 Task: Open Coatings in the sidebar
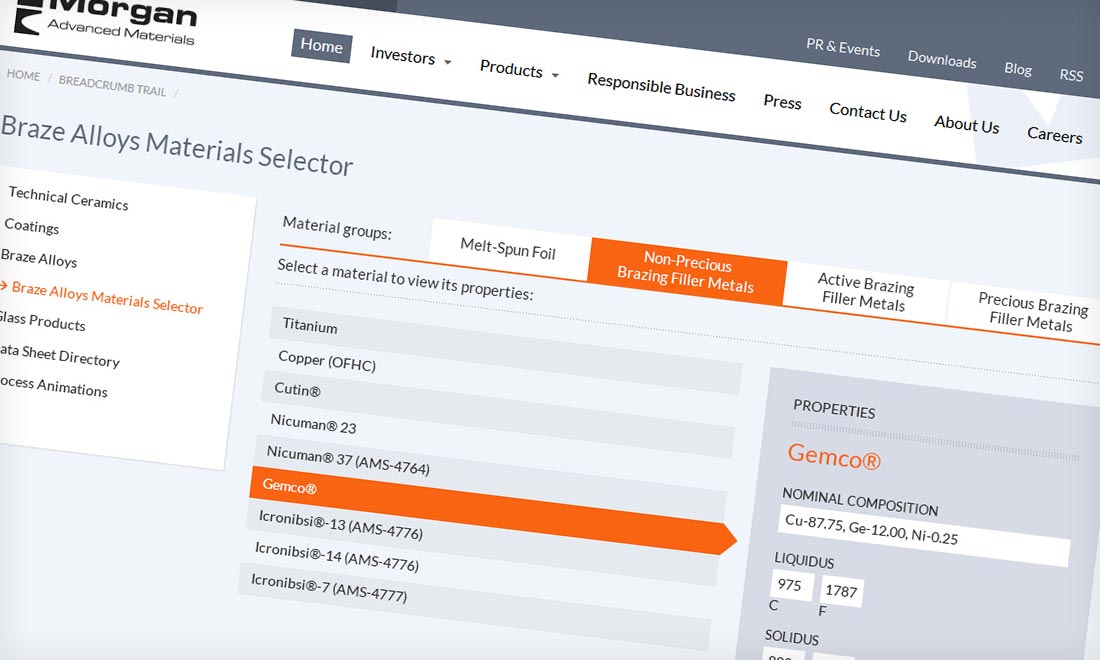32,227
